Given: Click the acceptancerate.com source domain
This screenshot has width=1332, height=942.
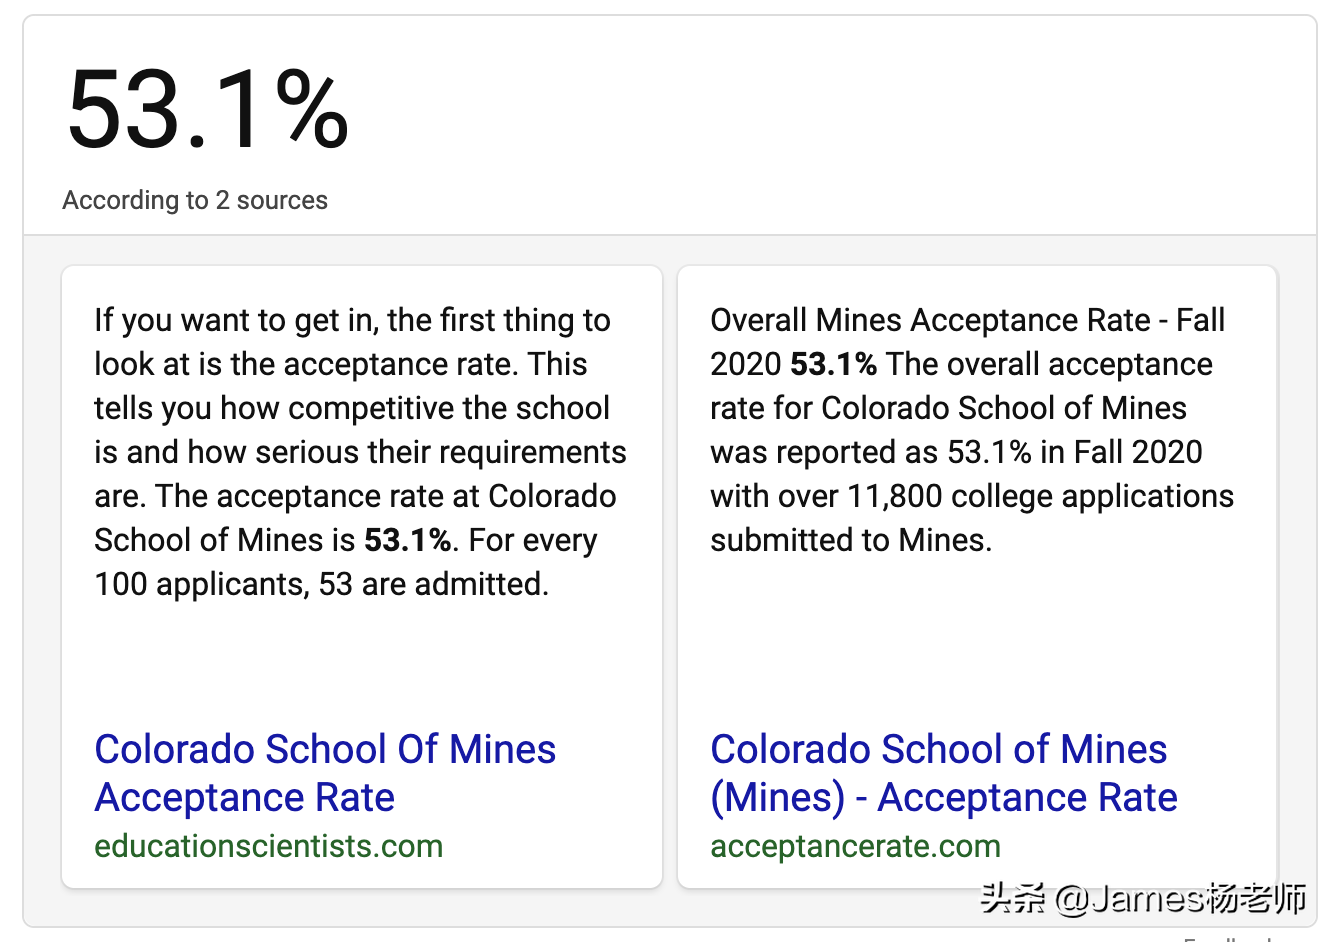Looking at the screenshot, I should tap(855, 846).
